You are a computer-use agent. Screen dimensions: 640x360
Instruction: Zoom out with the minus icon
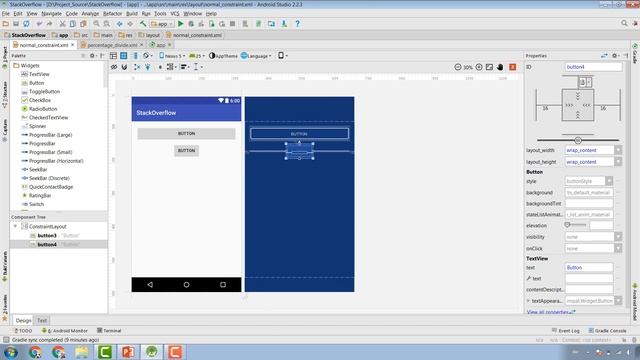pyautogui.click(x=458, y=67)
